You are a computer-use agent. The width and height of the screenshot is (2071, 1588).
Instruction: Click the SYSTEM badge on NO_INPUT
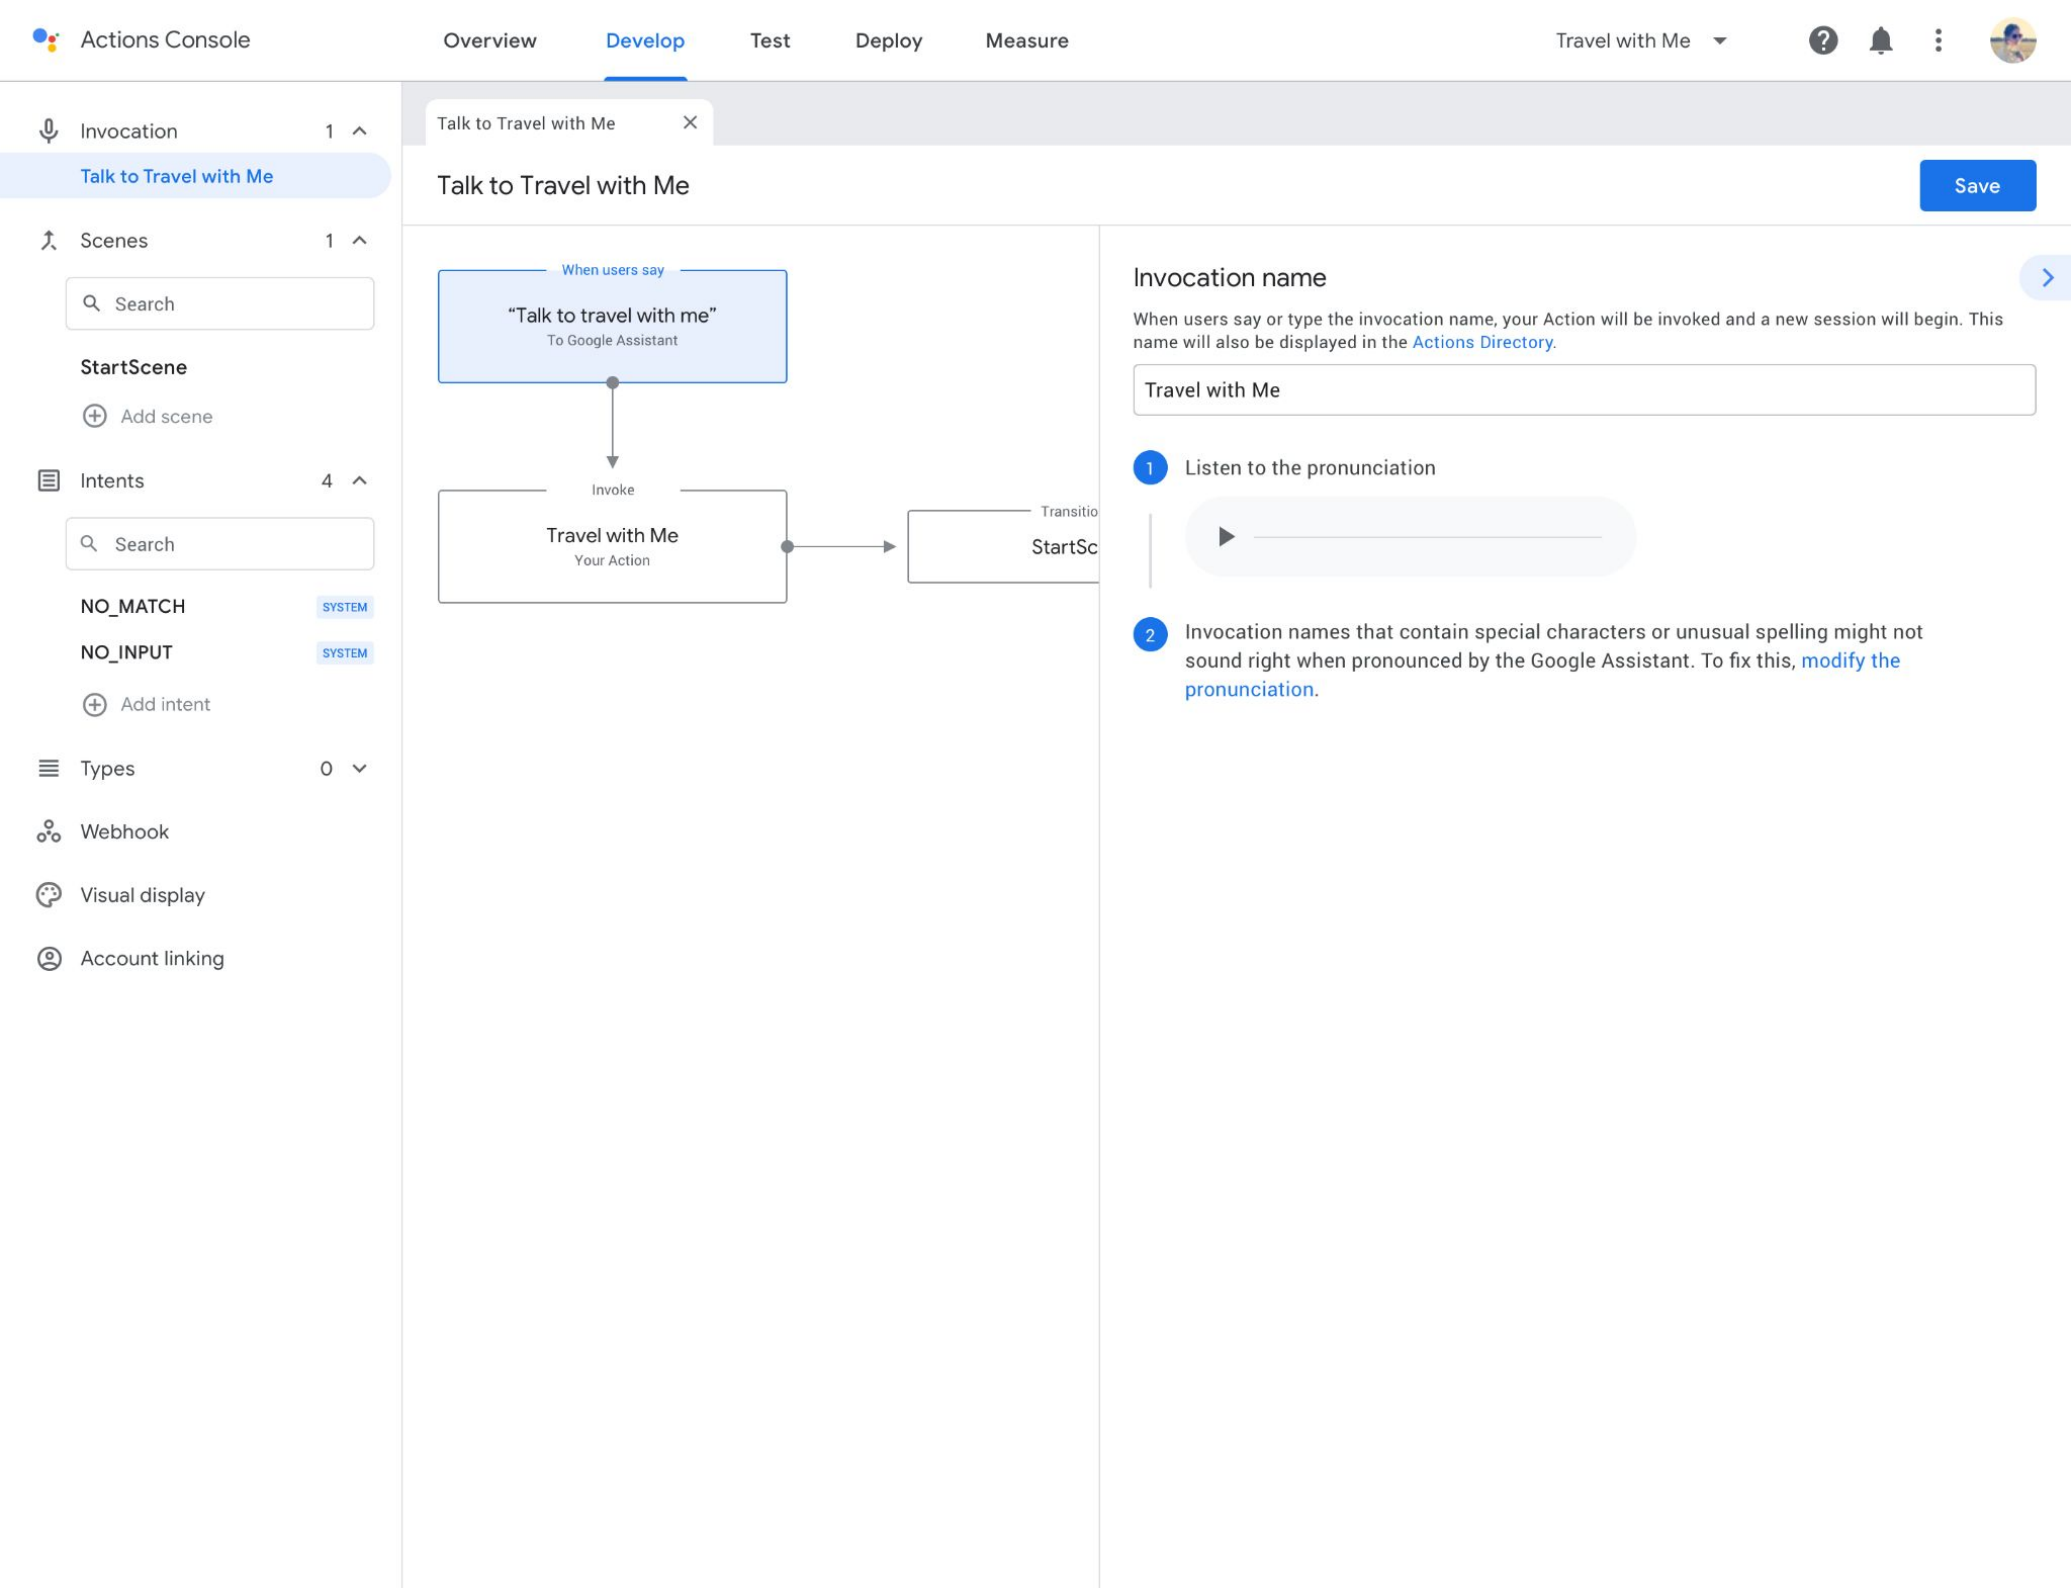point(344,653)
